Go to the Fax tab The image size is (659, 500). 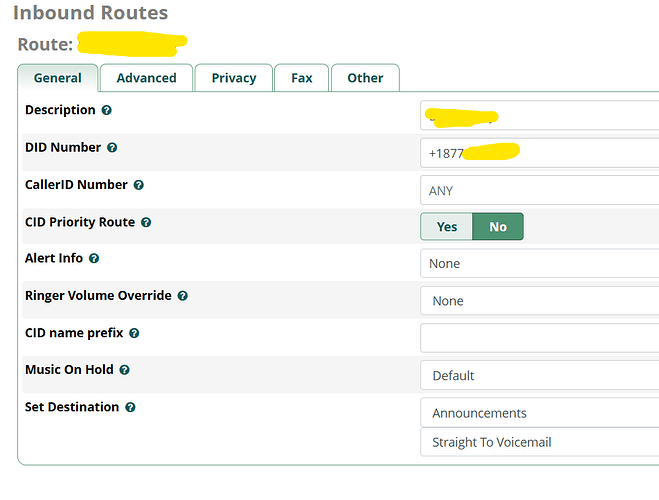[301, 78]
